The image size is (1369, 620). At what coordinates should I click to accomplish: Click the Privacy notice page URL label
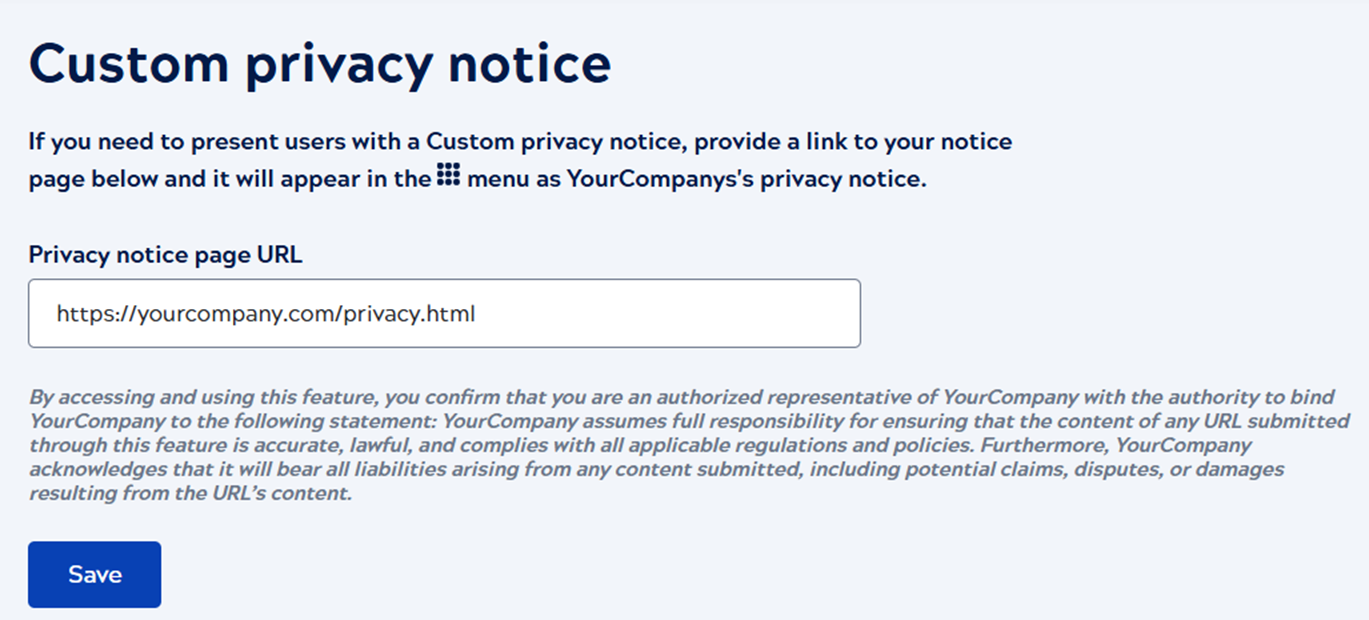click(165, 254)
